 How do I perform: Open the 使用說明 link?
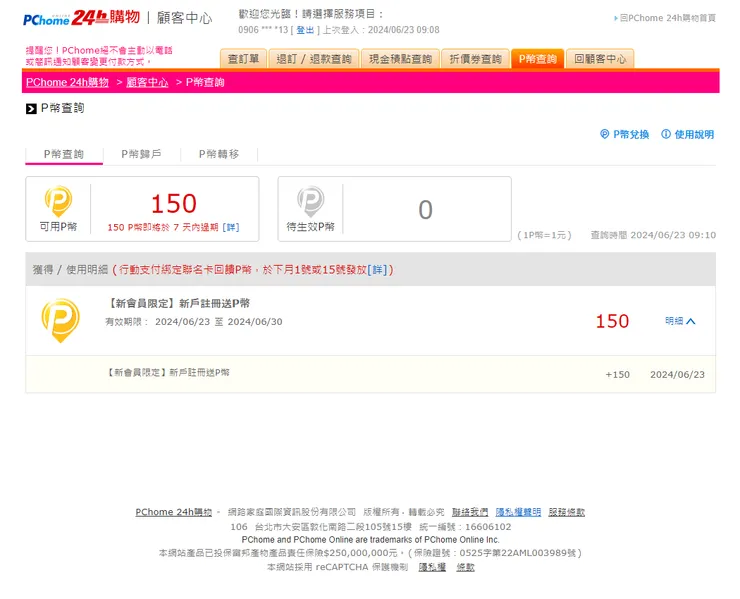point(694,135)
